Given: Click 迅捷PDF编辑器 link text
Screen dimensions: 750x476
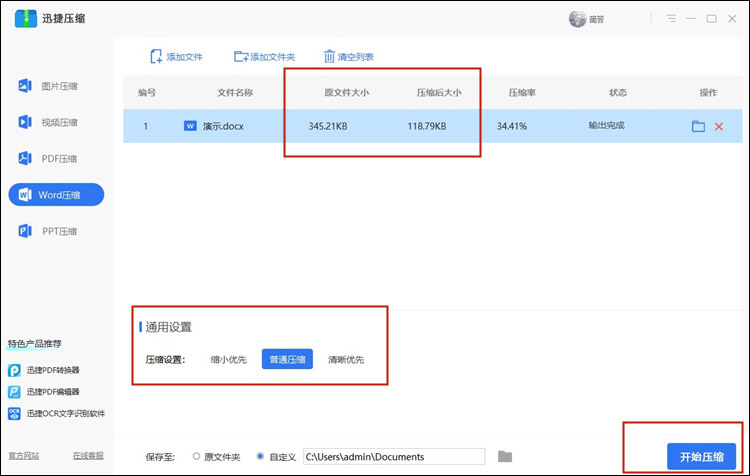Looking at the screenshot, I should point(53,392).
